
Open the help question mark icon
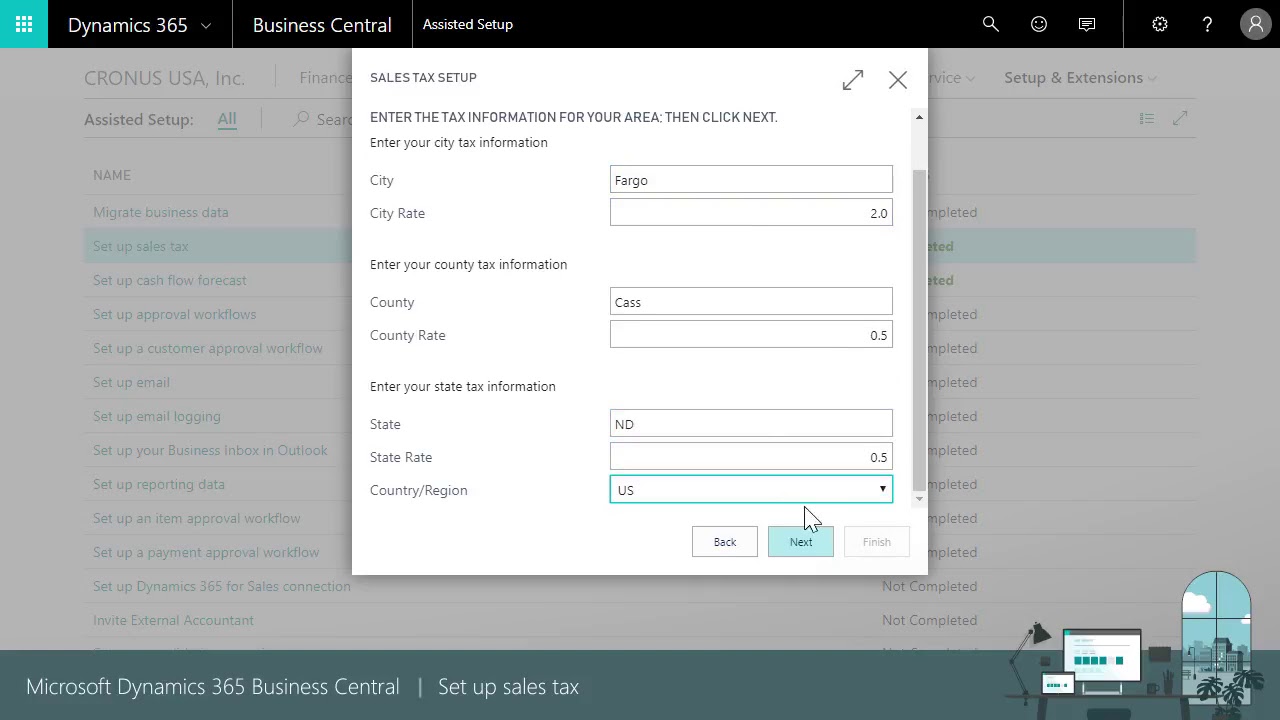click(x=1207, y=24)
